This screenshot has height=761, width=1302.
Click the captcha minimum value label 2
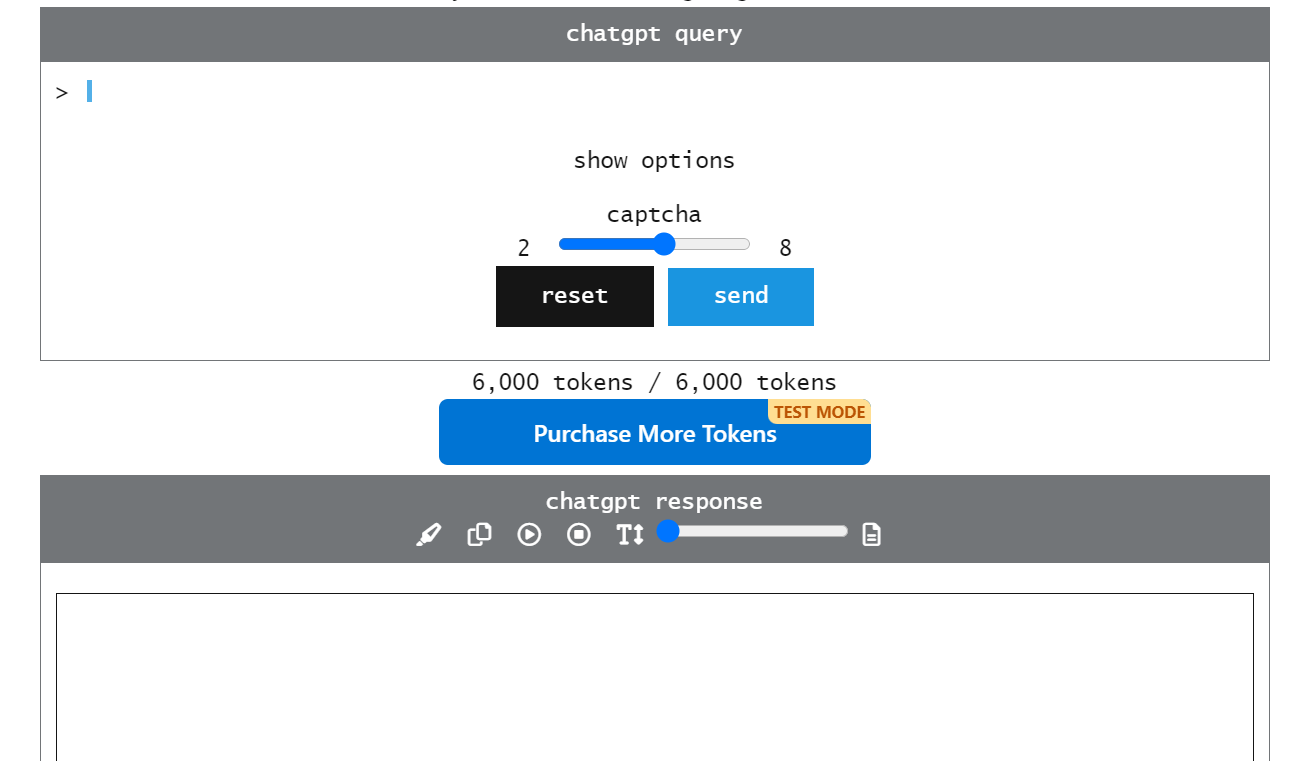click(x=522, y=247)
